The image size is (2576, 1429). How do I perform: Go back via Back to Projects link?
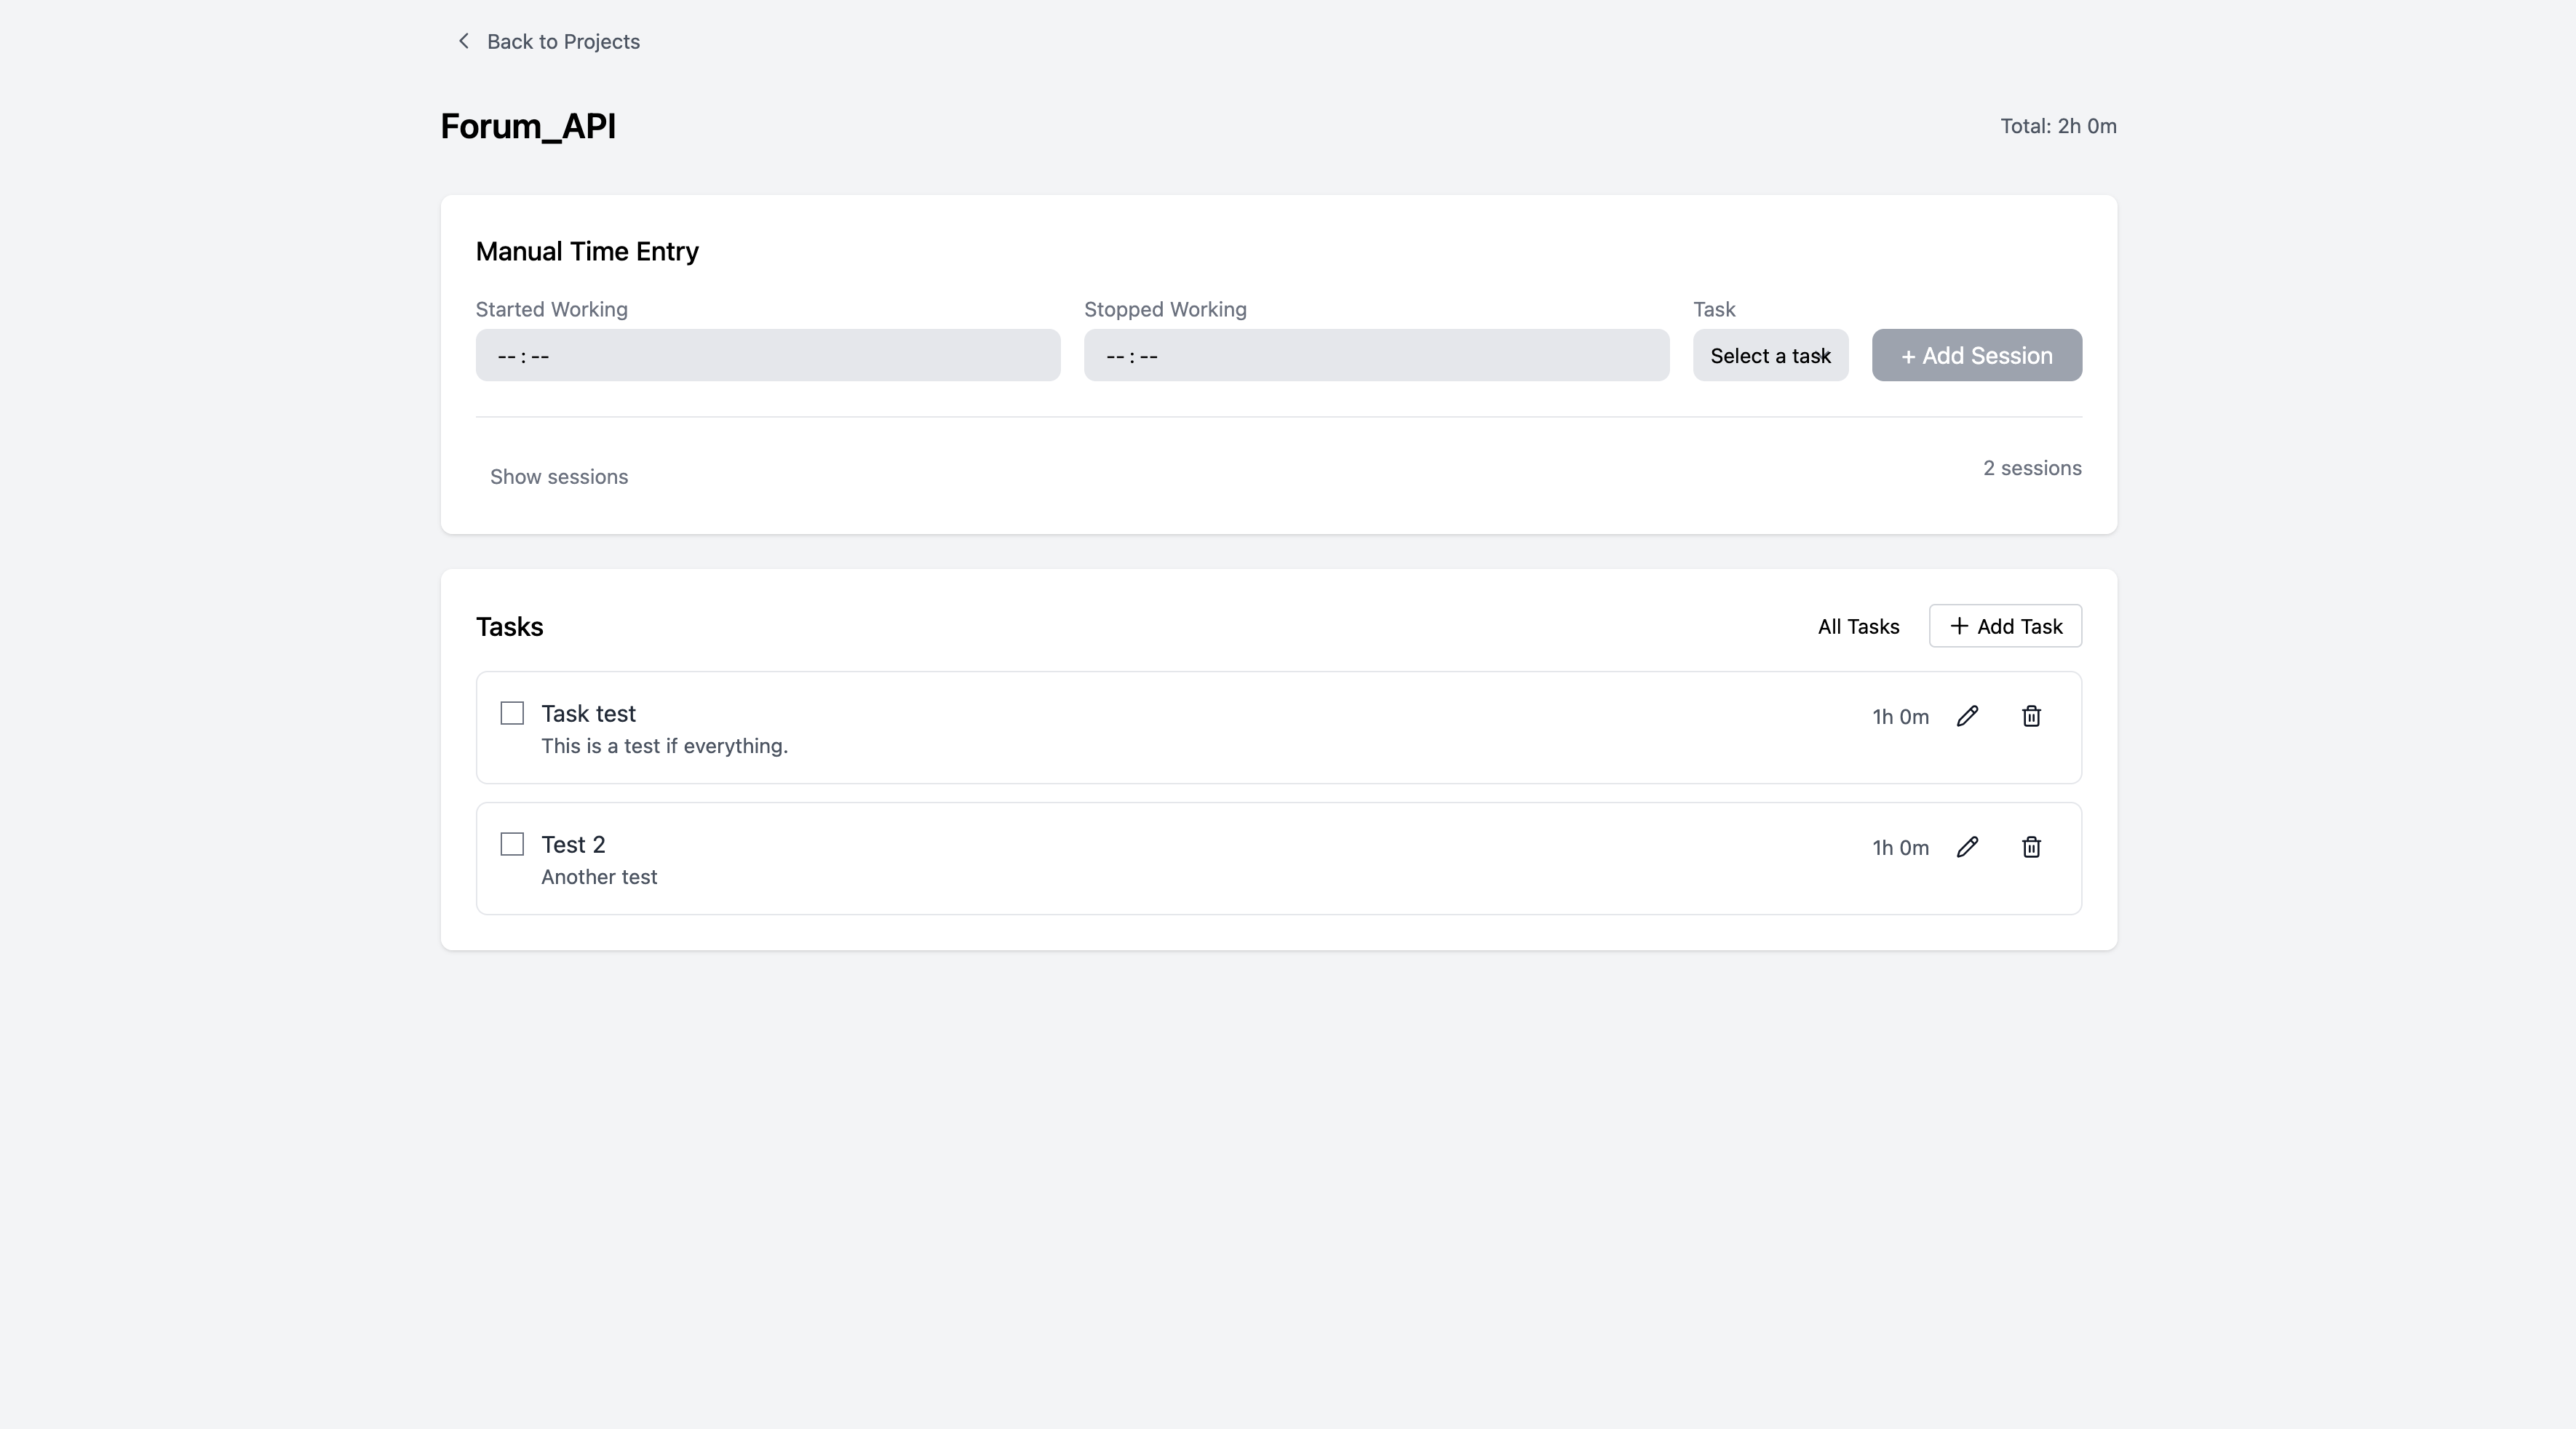click(563, 42)
